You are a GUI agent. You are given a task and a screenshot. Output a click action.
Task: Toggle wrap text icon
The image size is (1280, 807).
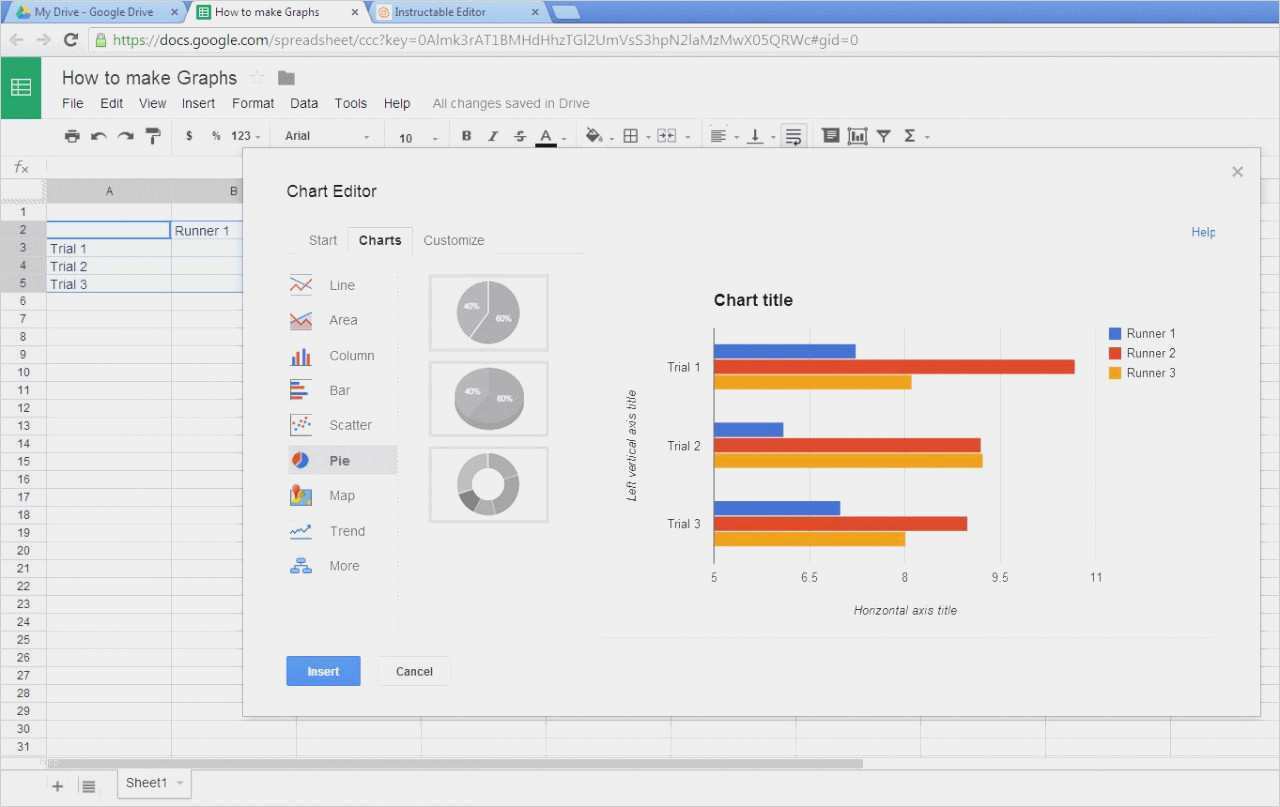793,136
